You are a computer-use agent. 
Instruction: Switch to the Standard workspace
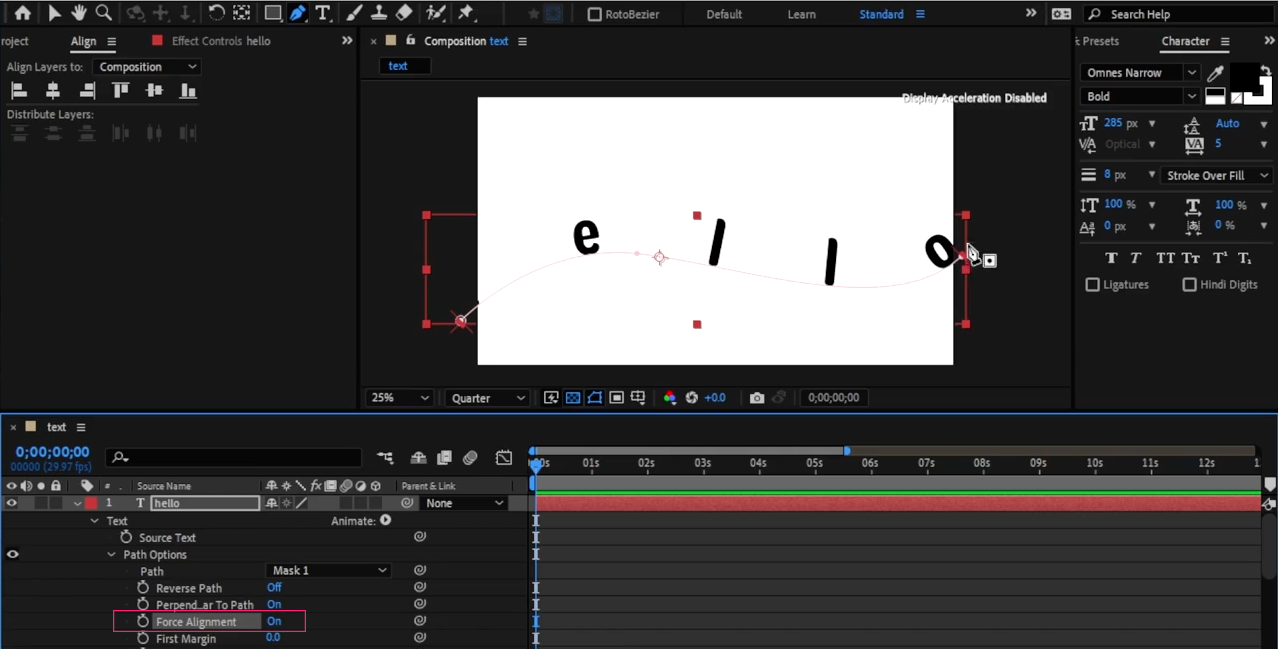[881, 15]
